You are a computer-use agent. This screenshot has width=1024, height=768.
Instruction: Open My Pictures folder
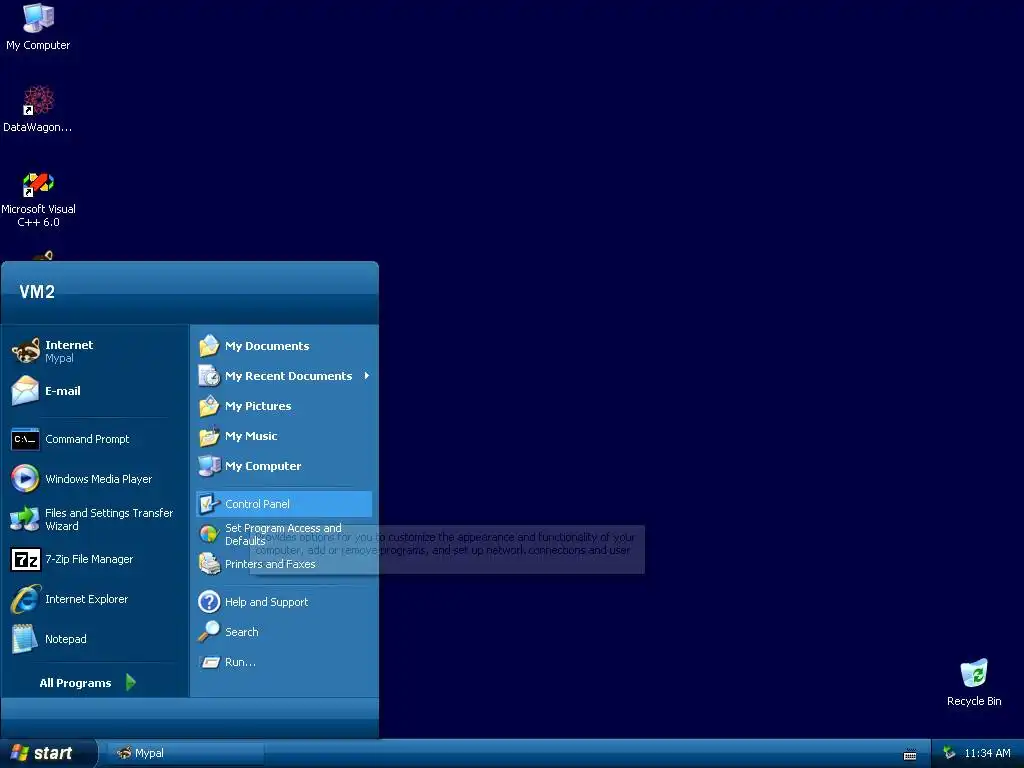(284, 406)
